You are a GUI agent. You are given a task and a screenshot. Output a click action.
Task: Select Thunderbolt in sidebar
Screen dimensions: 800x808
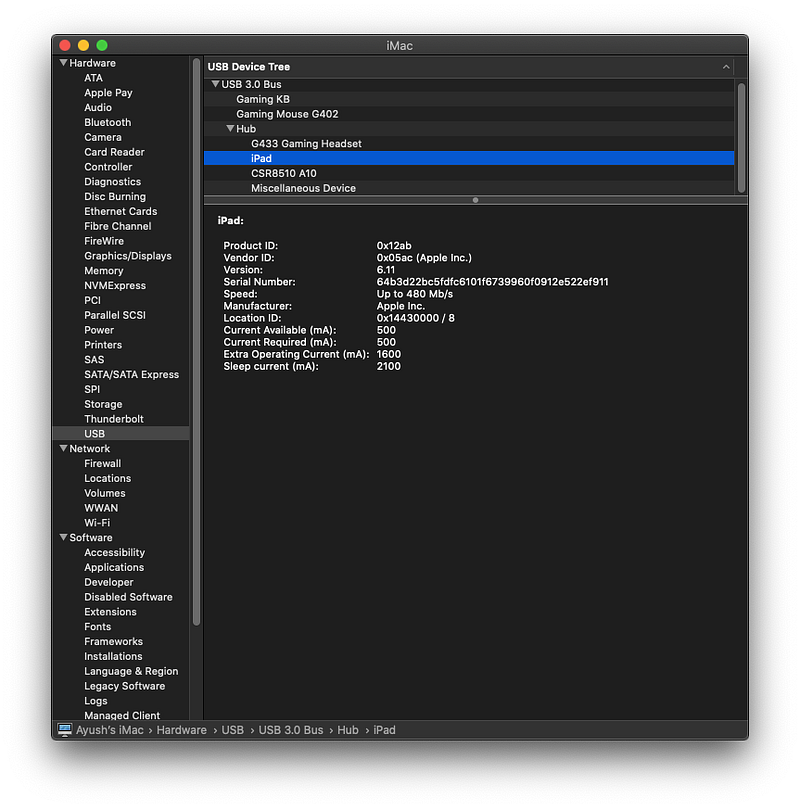point(114,419)
